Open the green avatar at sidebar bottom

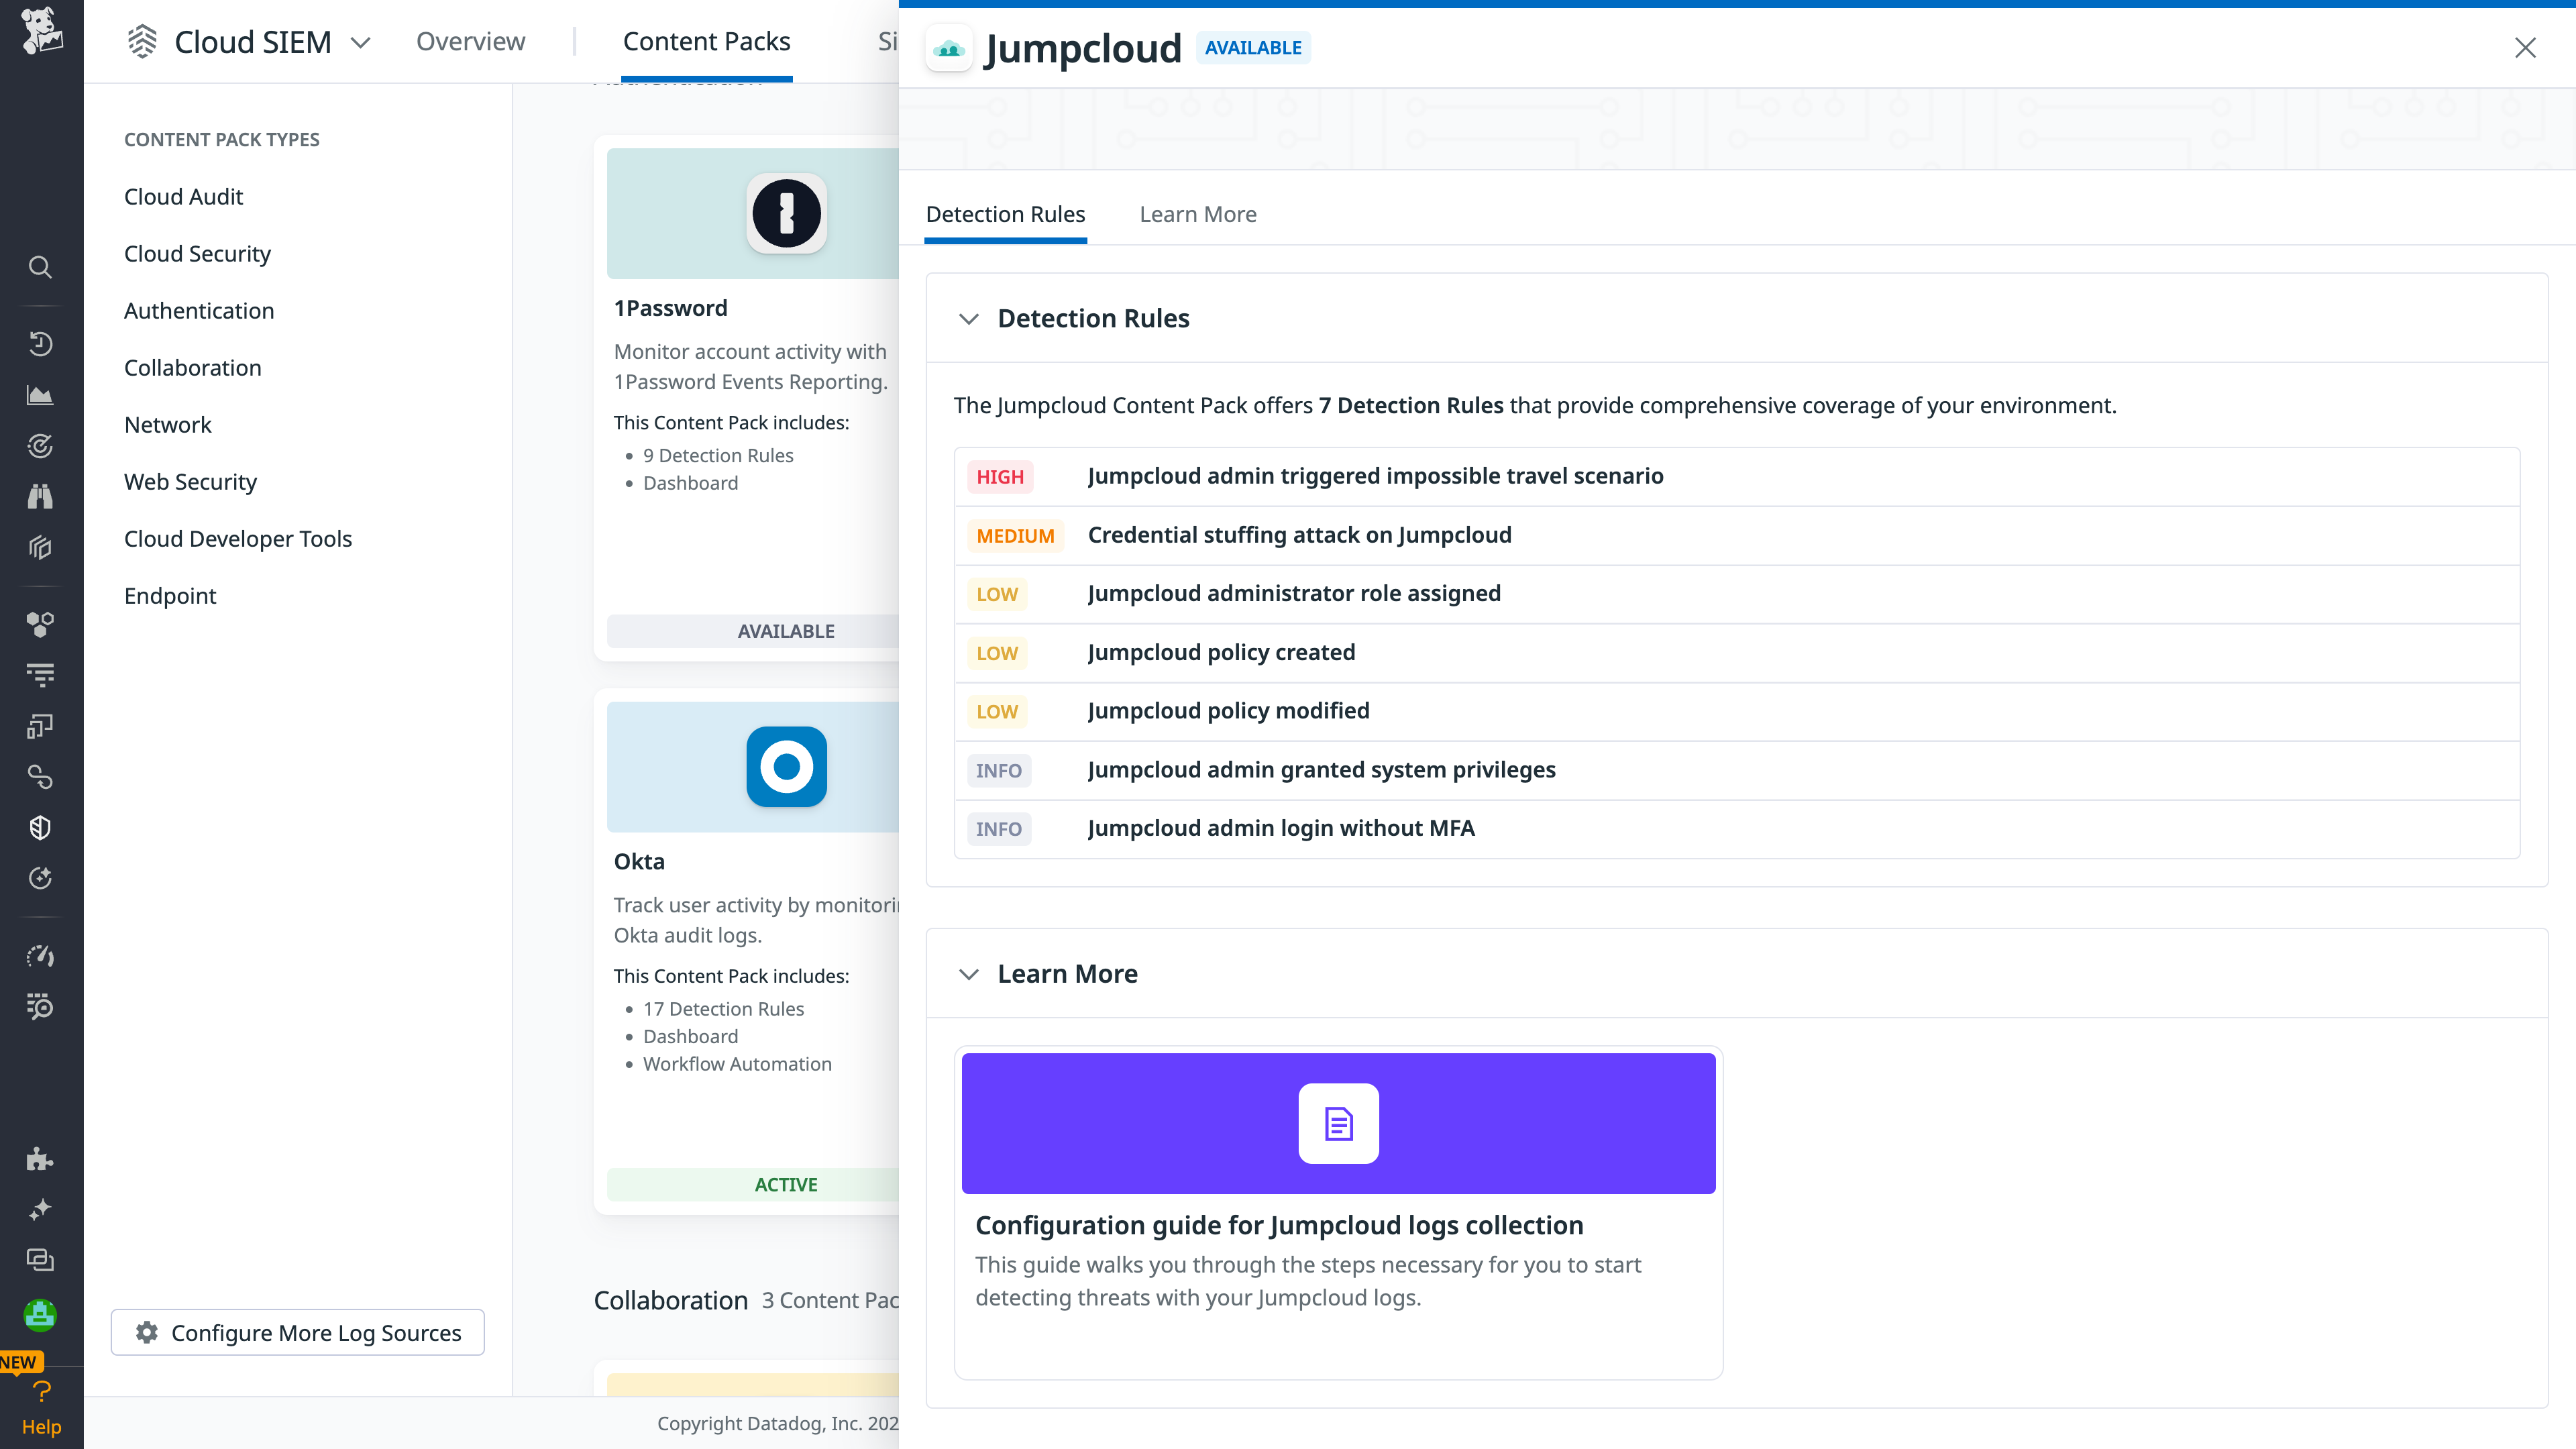click(40, 1315)
